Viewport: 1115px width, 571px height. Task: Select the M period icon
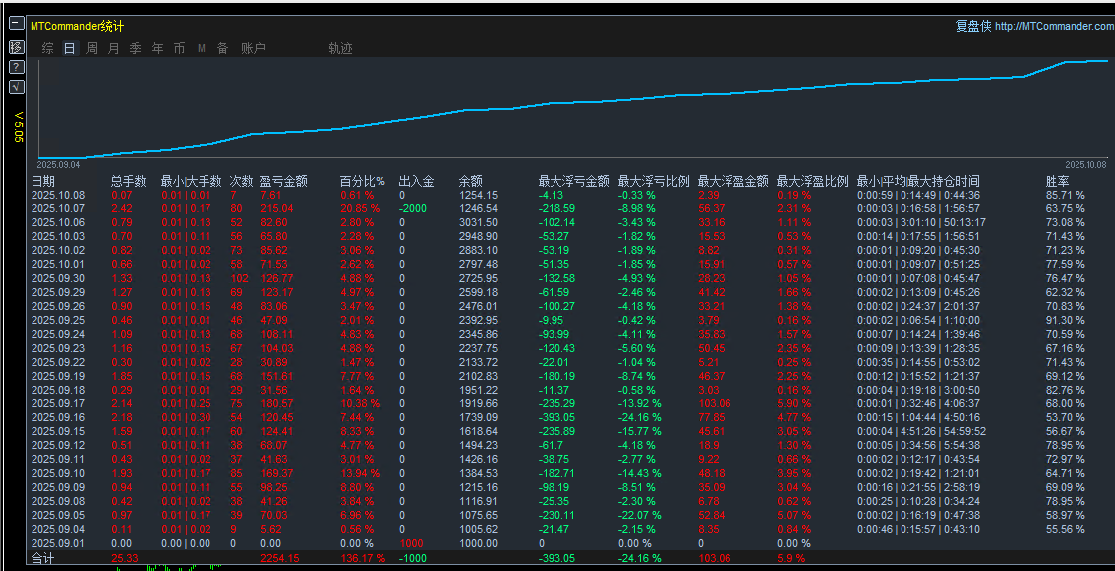click(x=201, y=48)
